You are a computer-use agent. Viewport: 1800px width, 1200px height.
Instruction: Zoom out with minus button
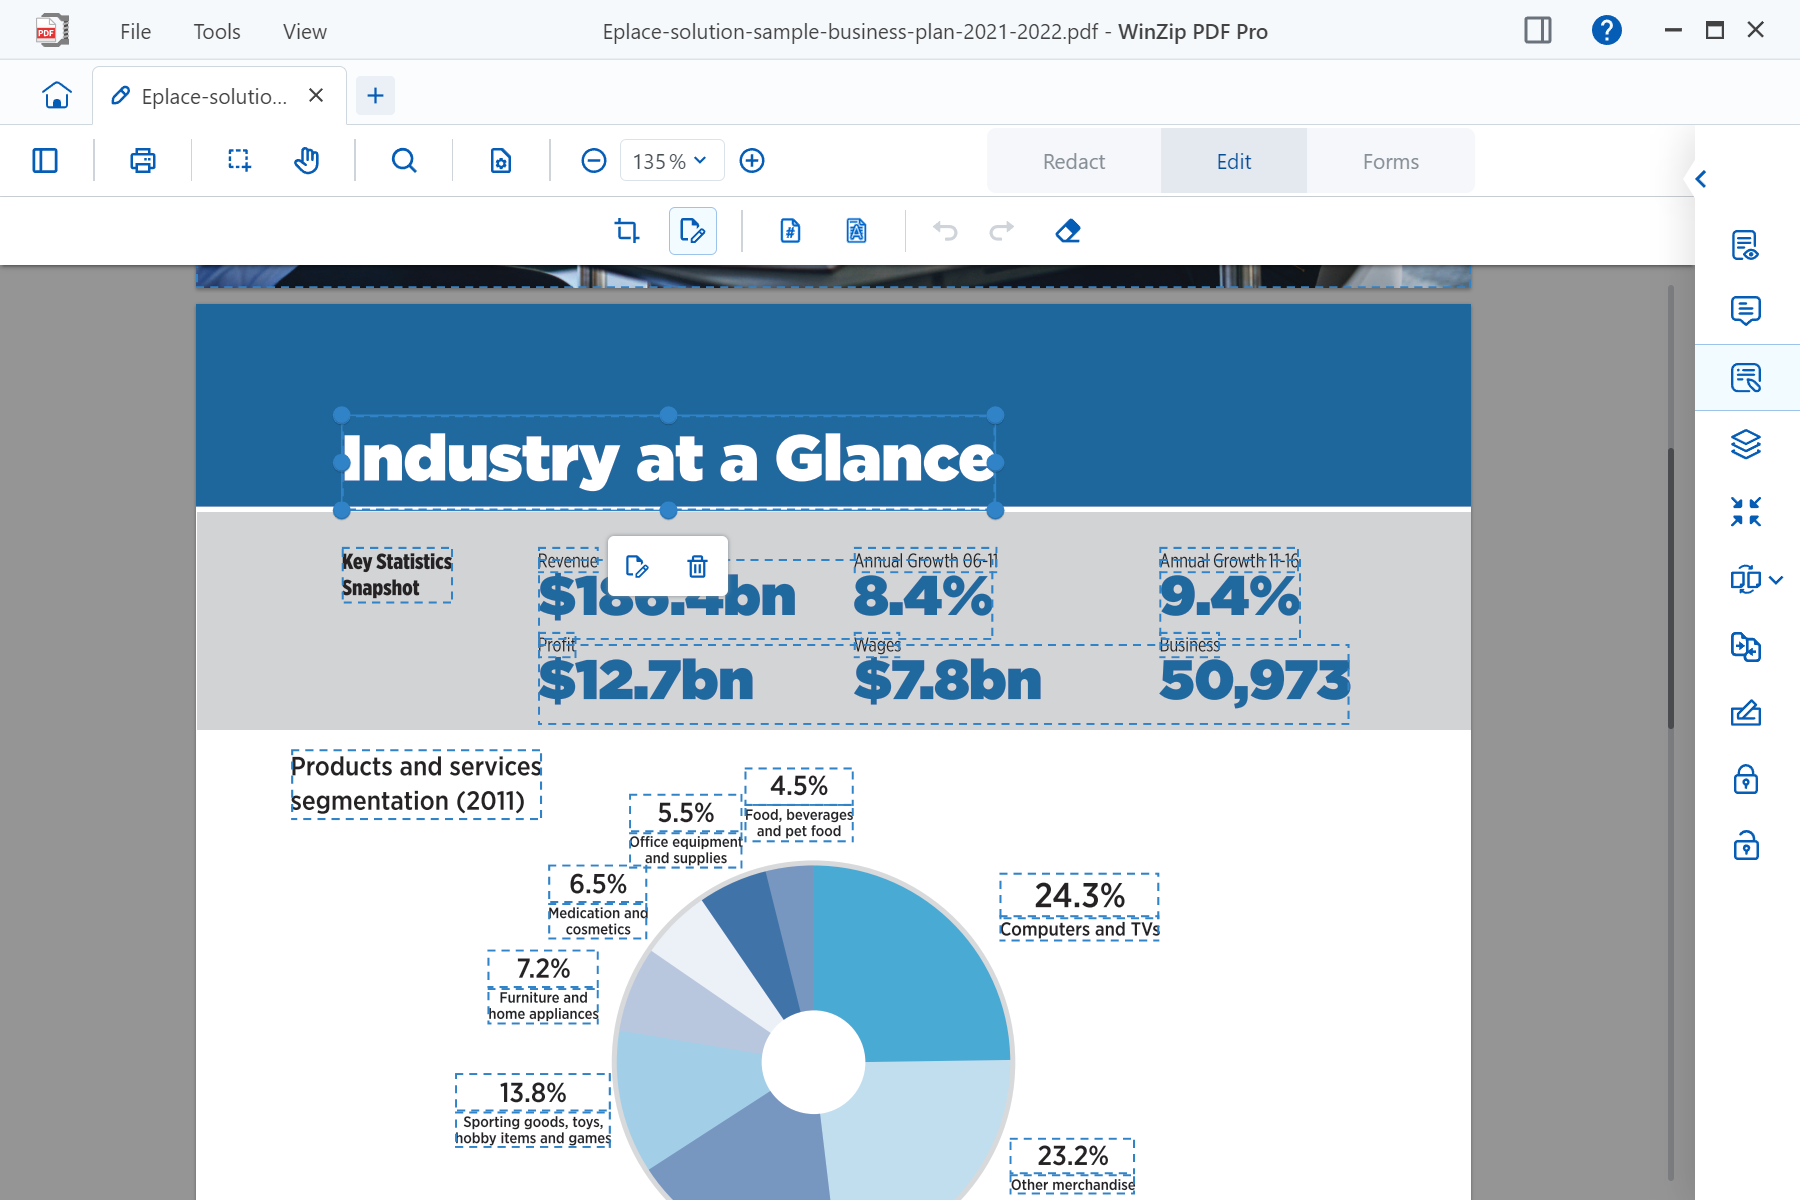click(594, 161)
